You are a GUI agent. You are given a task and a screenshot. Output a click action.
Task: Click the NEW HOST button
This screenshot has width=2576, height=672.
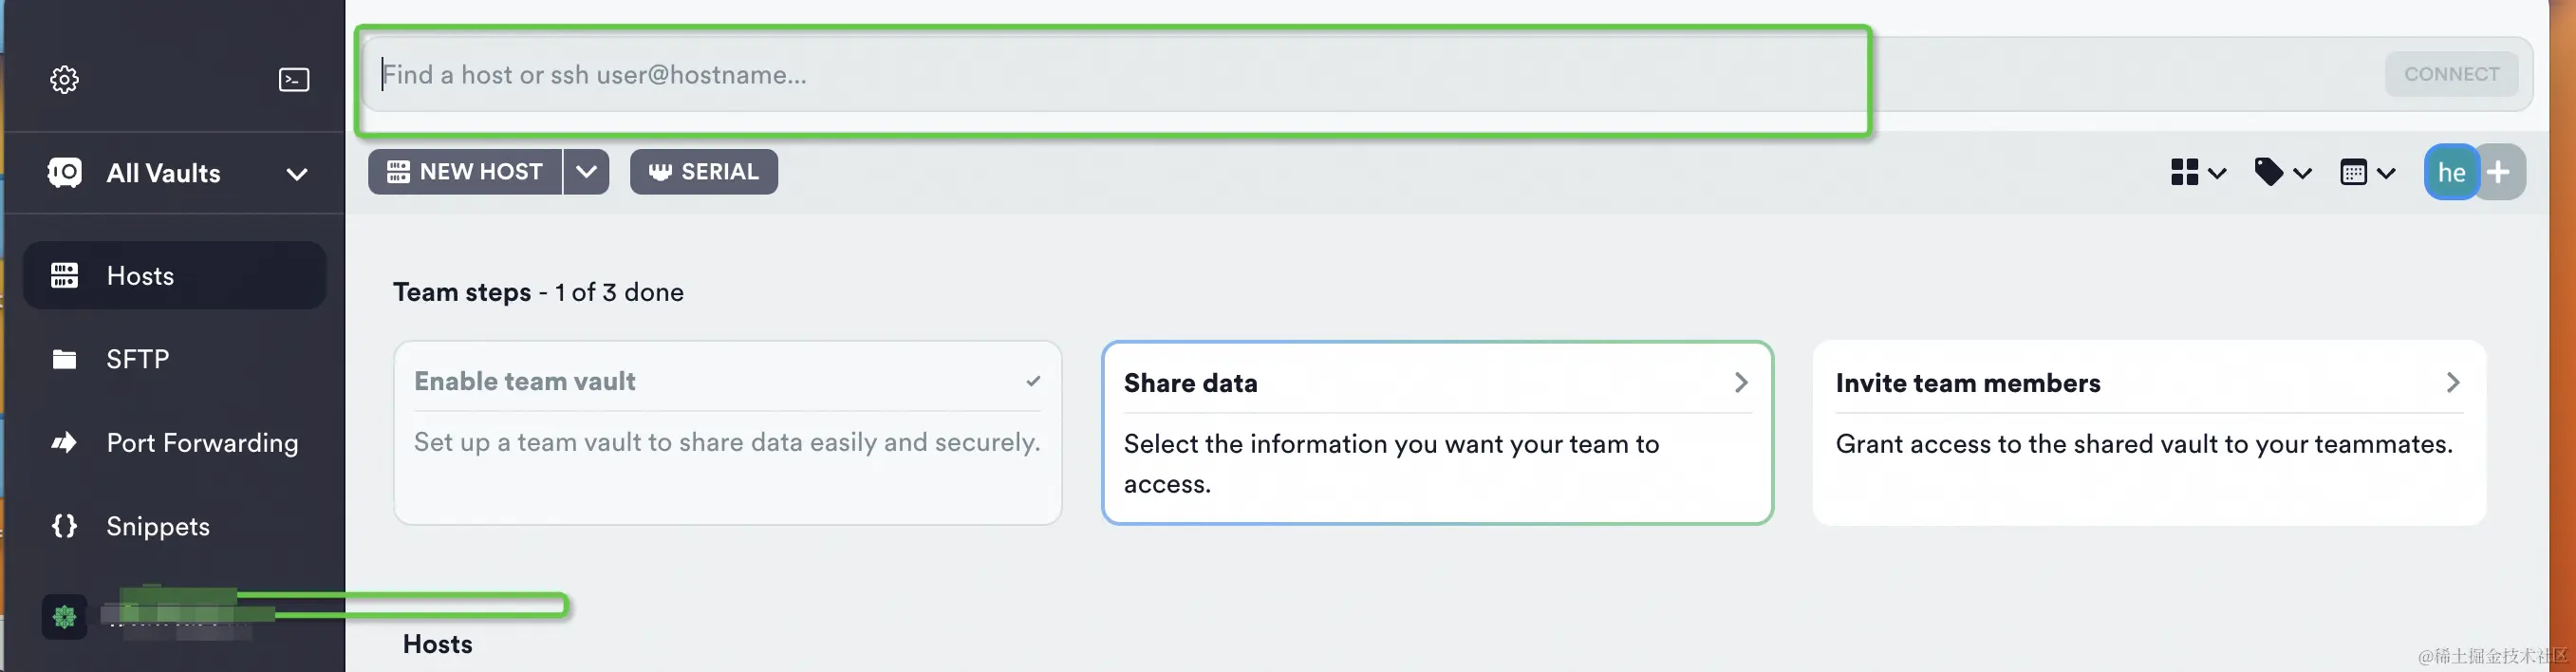465,172
